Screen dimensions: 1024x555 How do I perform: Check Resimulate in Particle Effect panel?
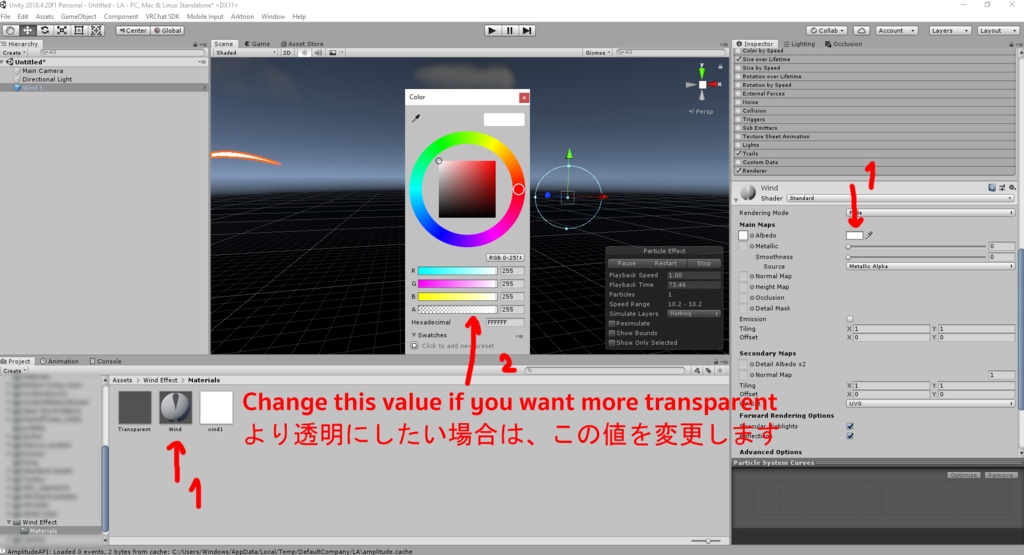pos(612,323)
